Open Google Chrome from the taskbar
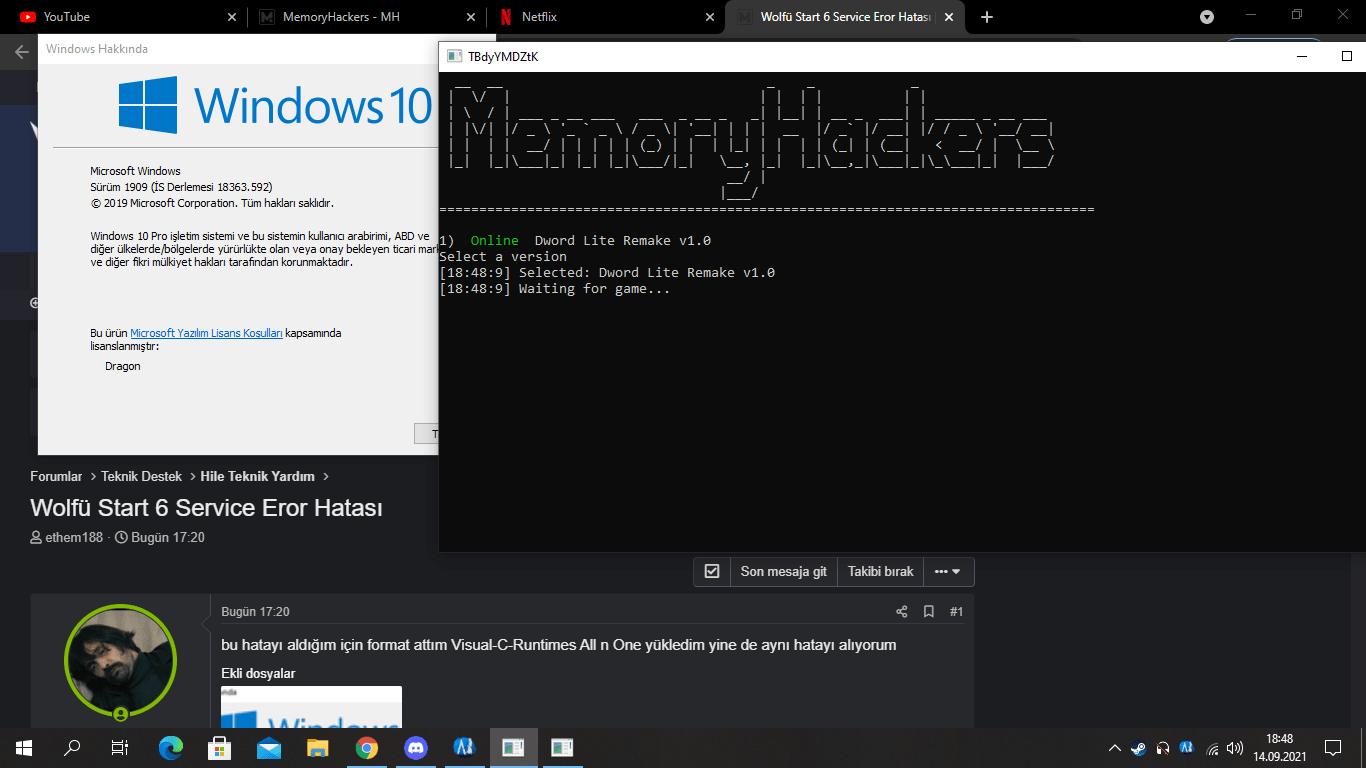 pos(367,747)
